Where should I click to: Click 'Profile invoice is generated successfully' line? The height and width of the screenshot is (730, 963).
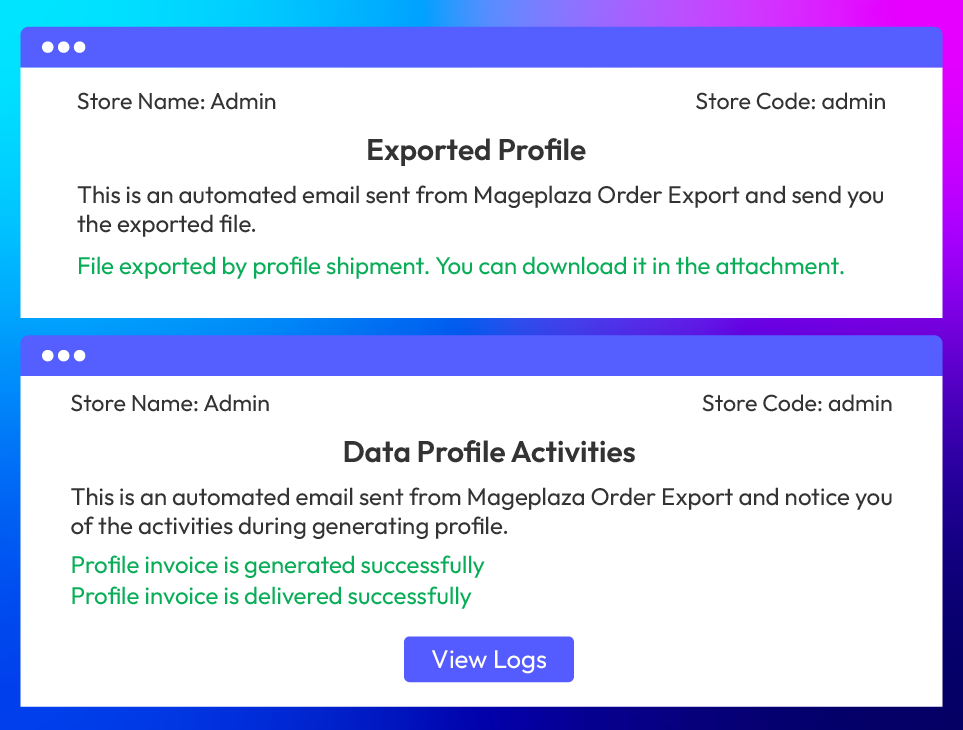point(278,565)
